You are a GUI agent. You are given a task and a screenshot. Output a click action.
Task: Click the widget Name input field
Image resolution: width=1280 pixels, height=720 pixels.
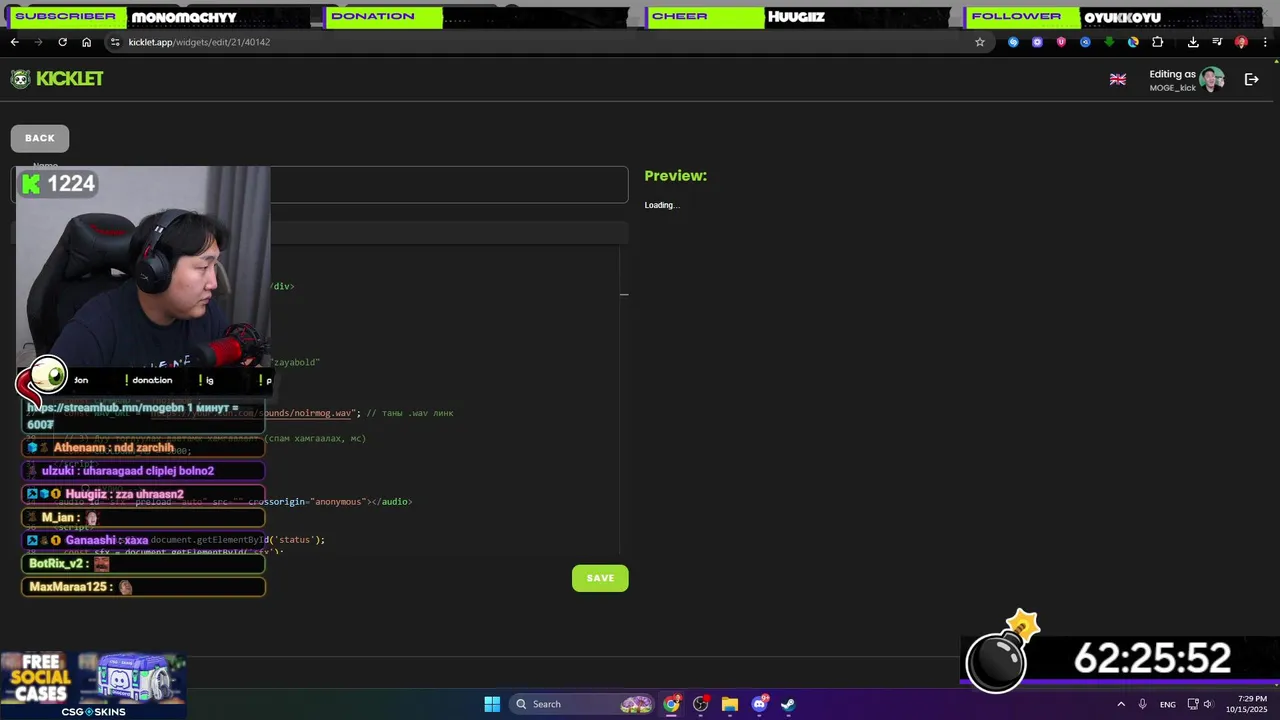point(320,185)
